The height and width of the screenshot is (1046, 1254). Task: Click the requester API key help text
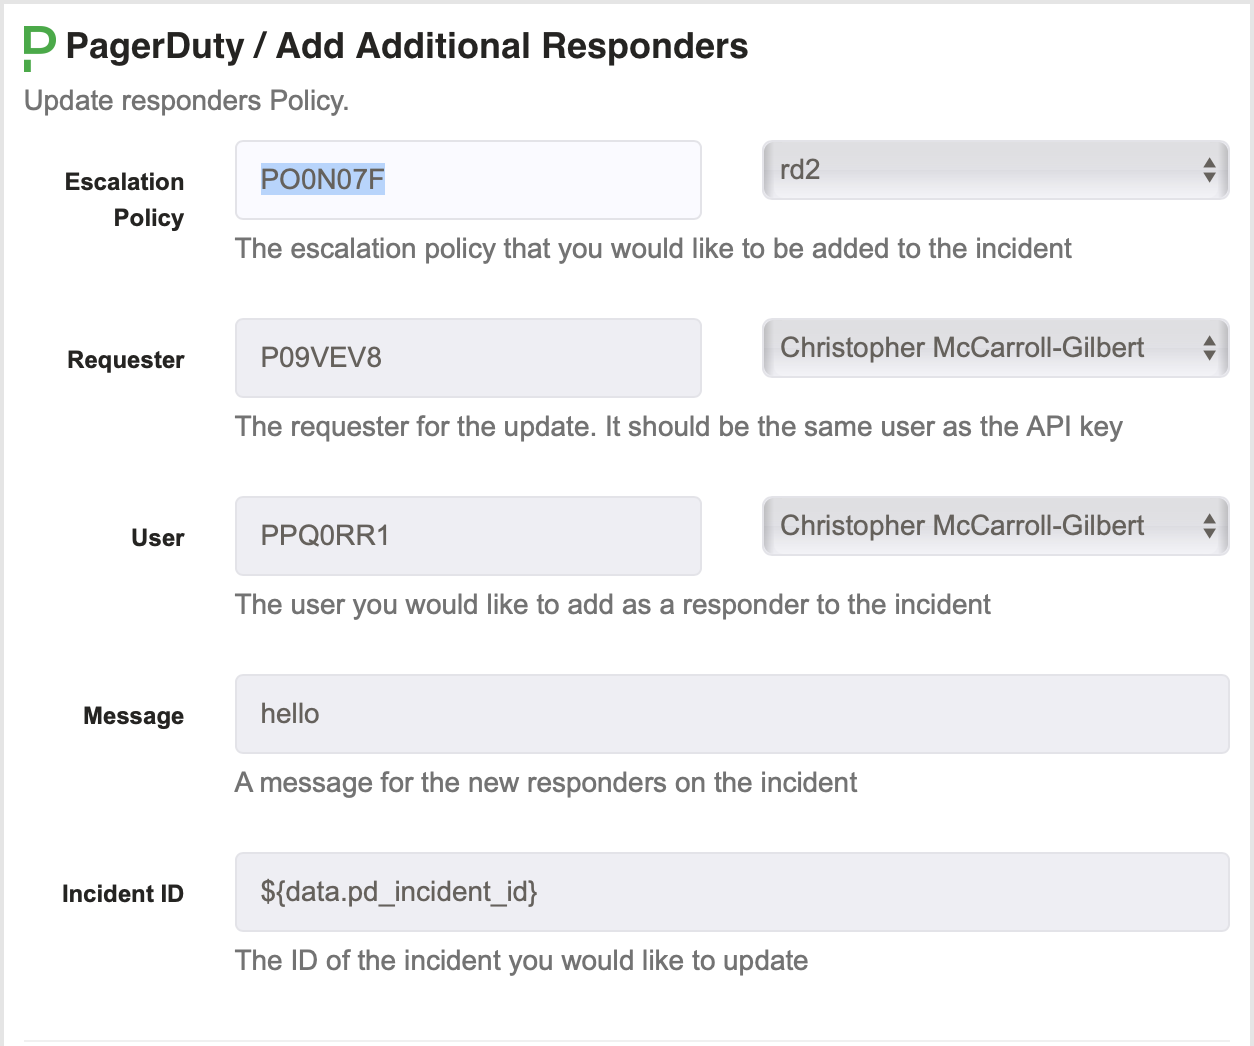click(679, 427)
